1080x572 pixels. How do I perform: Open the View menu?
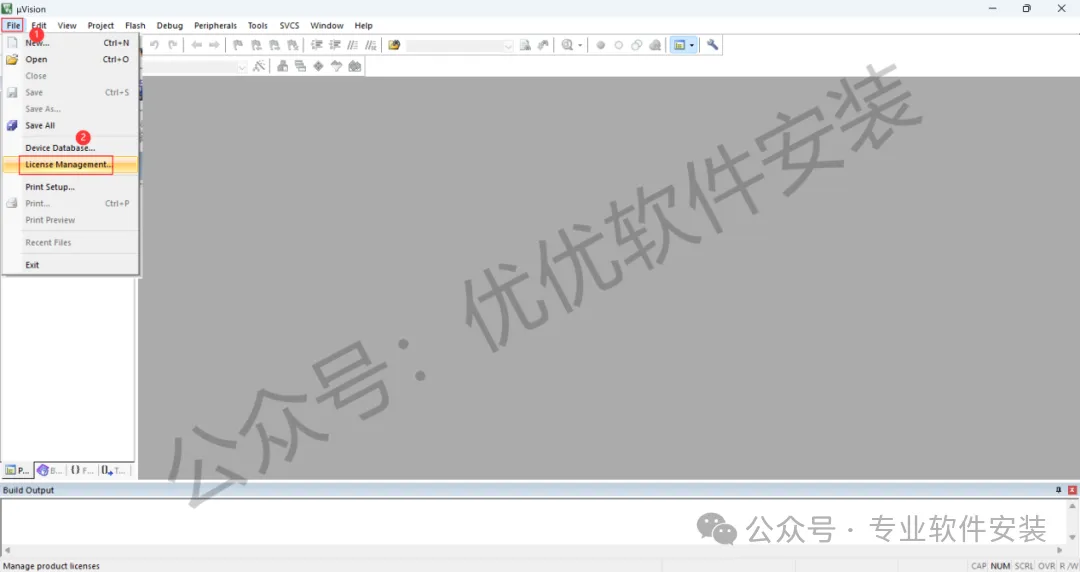(67, 25)
